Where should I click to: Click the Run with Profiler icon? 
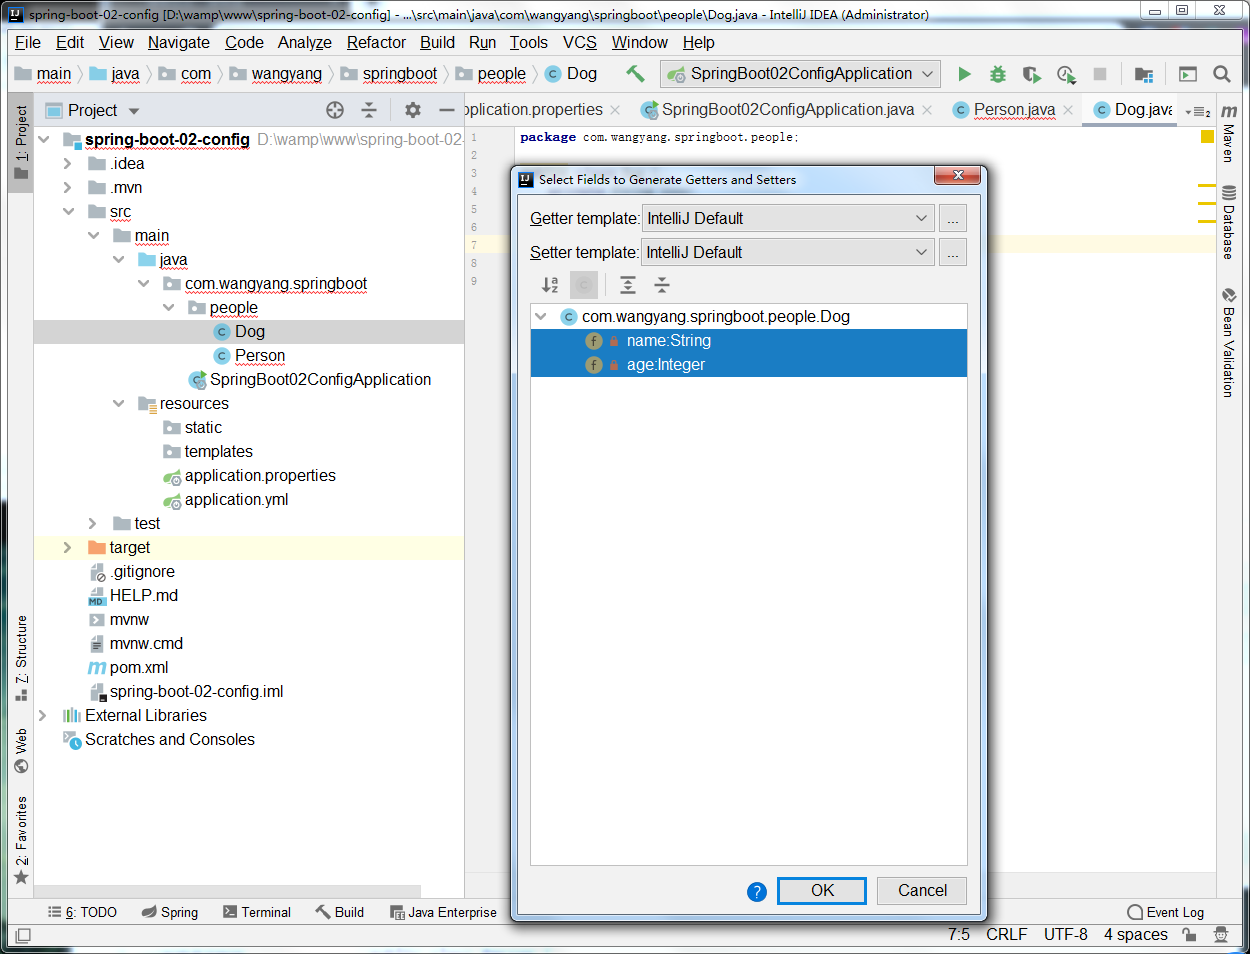[1066, 74]
